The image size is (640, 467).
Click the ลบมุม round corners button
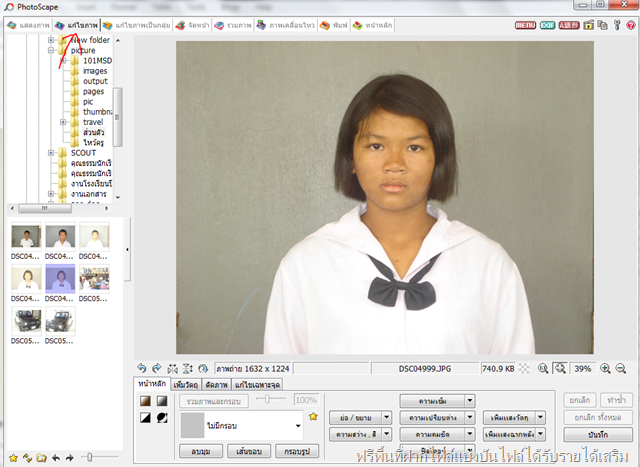[201, 451]
